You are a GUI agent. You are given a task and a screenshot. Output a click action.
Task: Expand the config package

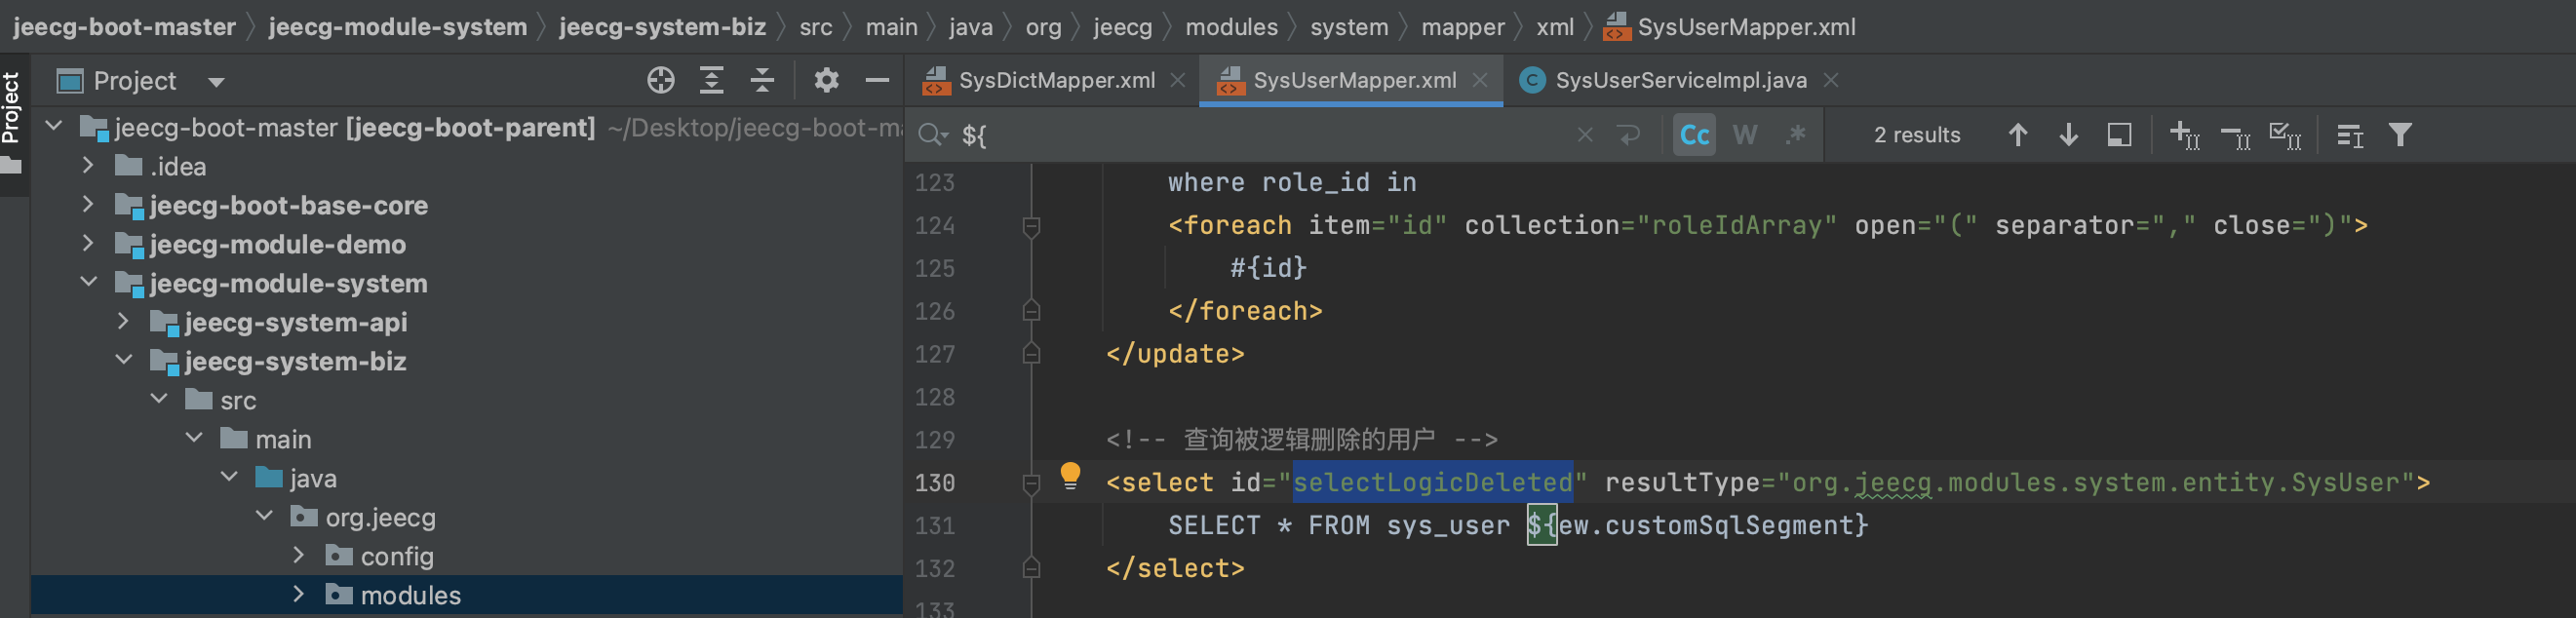click(299, 555)
